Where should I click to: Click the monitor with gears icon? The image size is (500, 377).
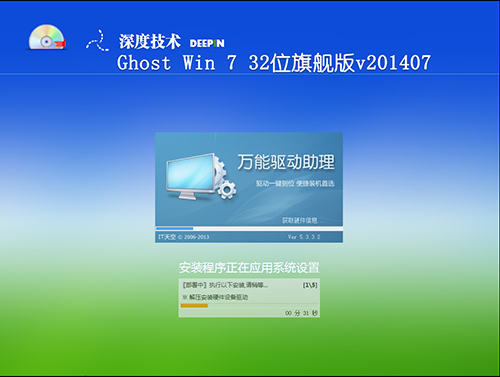tap(201, 177)
